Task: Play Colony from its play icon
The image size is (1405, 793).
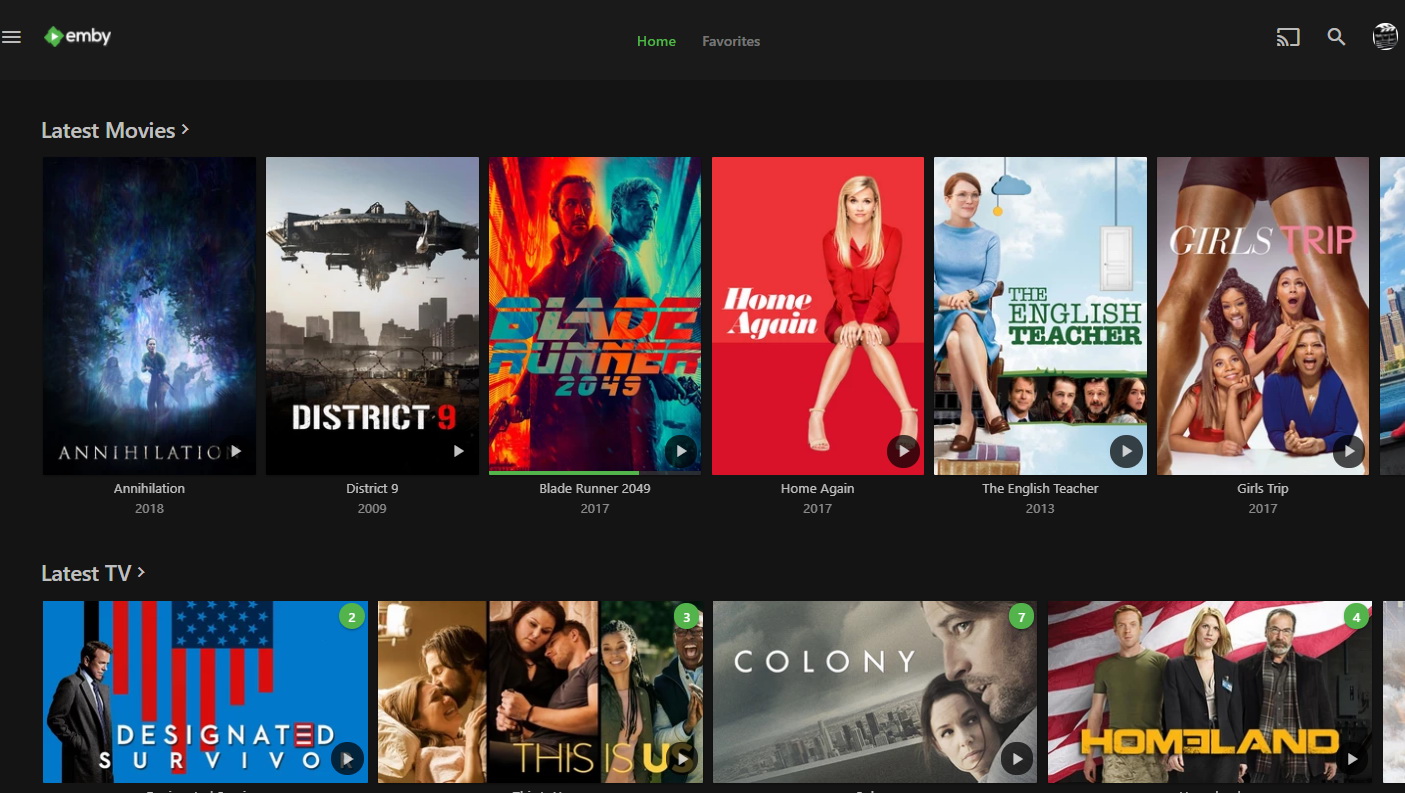Action: point(1017,759)
